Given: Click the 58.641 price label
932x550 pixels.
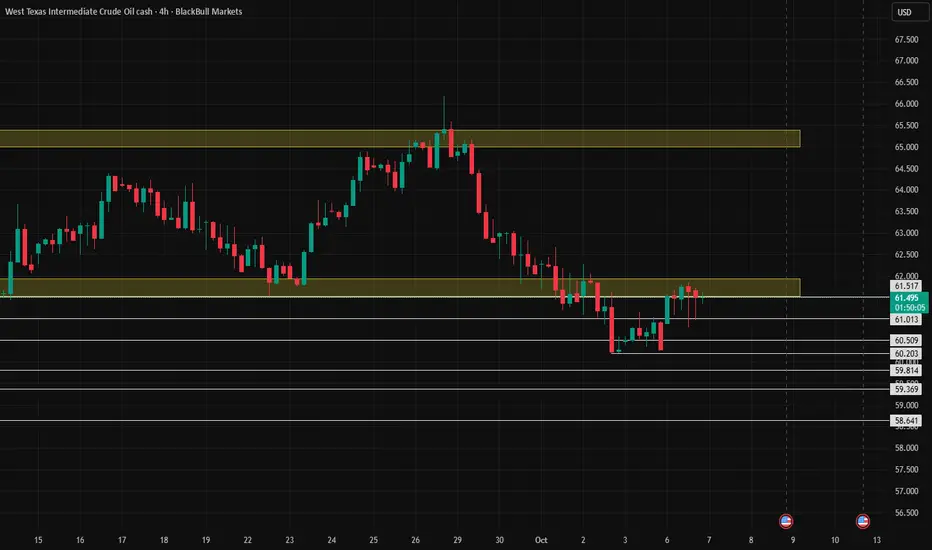Looking at the screenshot, I should click(906, 420).
